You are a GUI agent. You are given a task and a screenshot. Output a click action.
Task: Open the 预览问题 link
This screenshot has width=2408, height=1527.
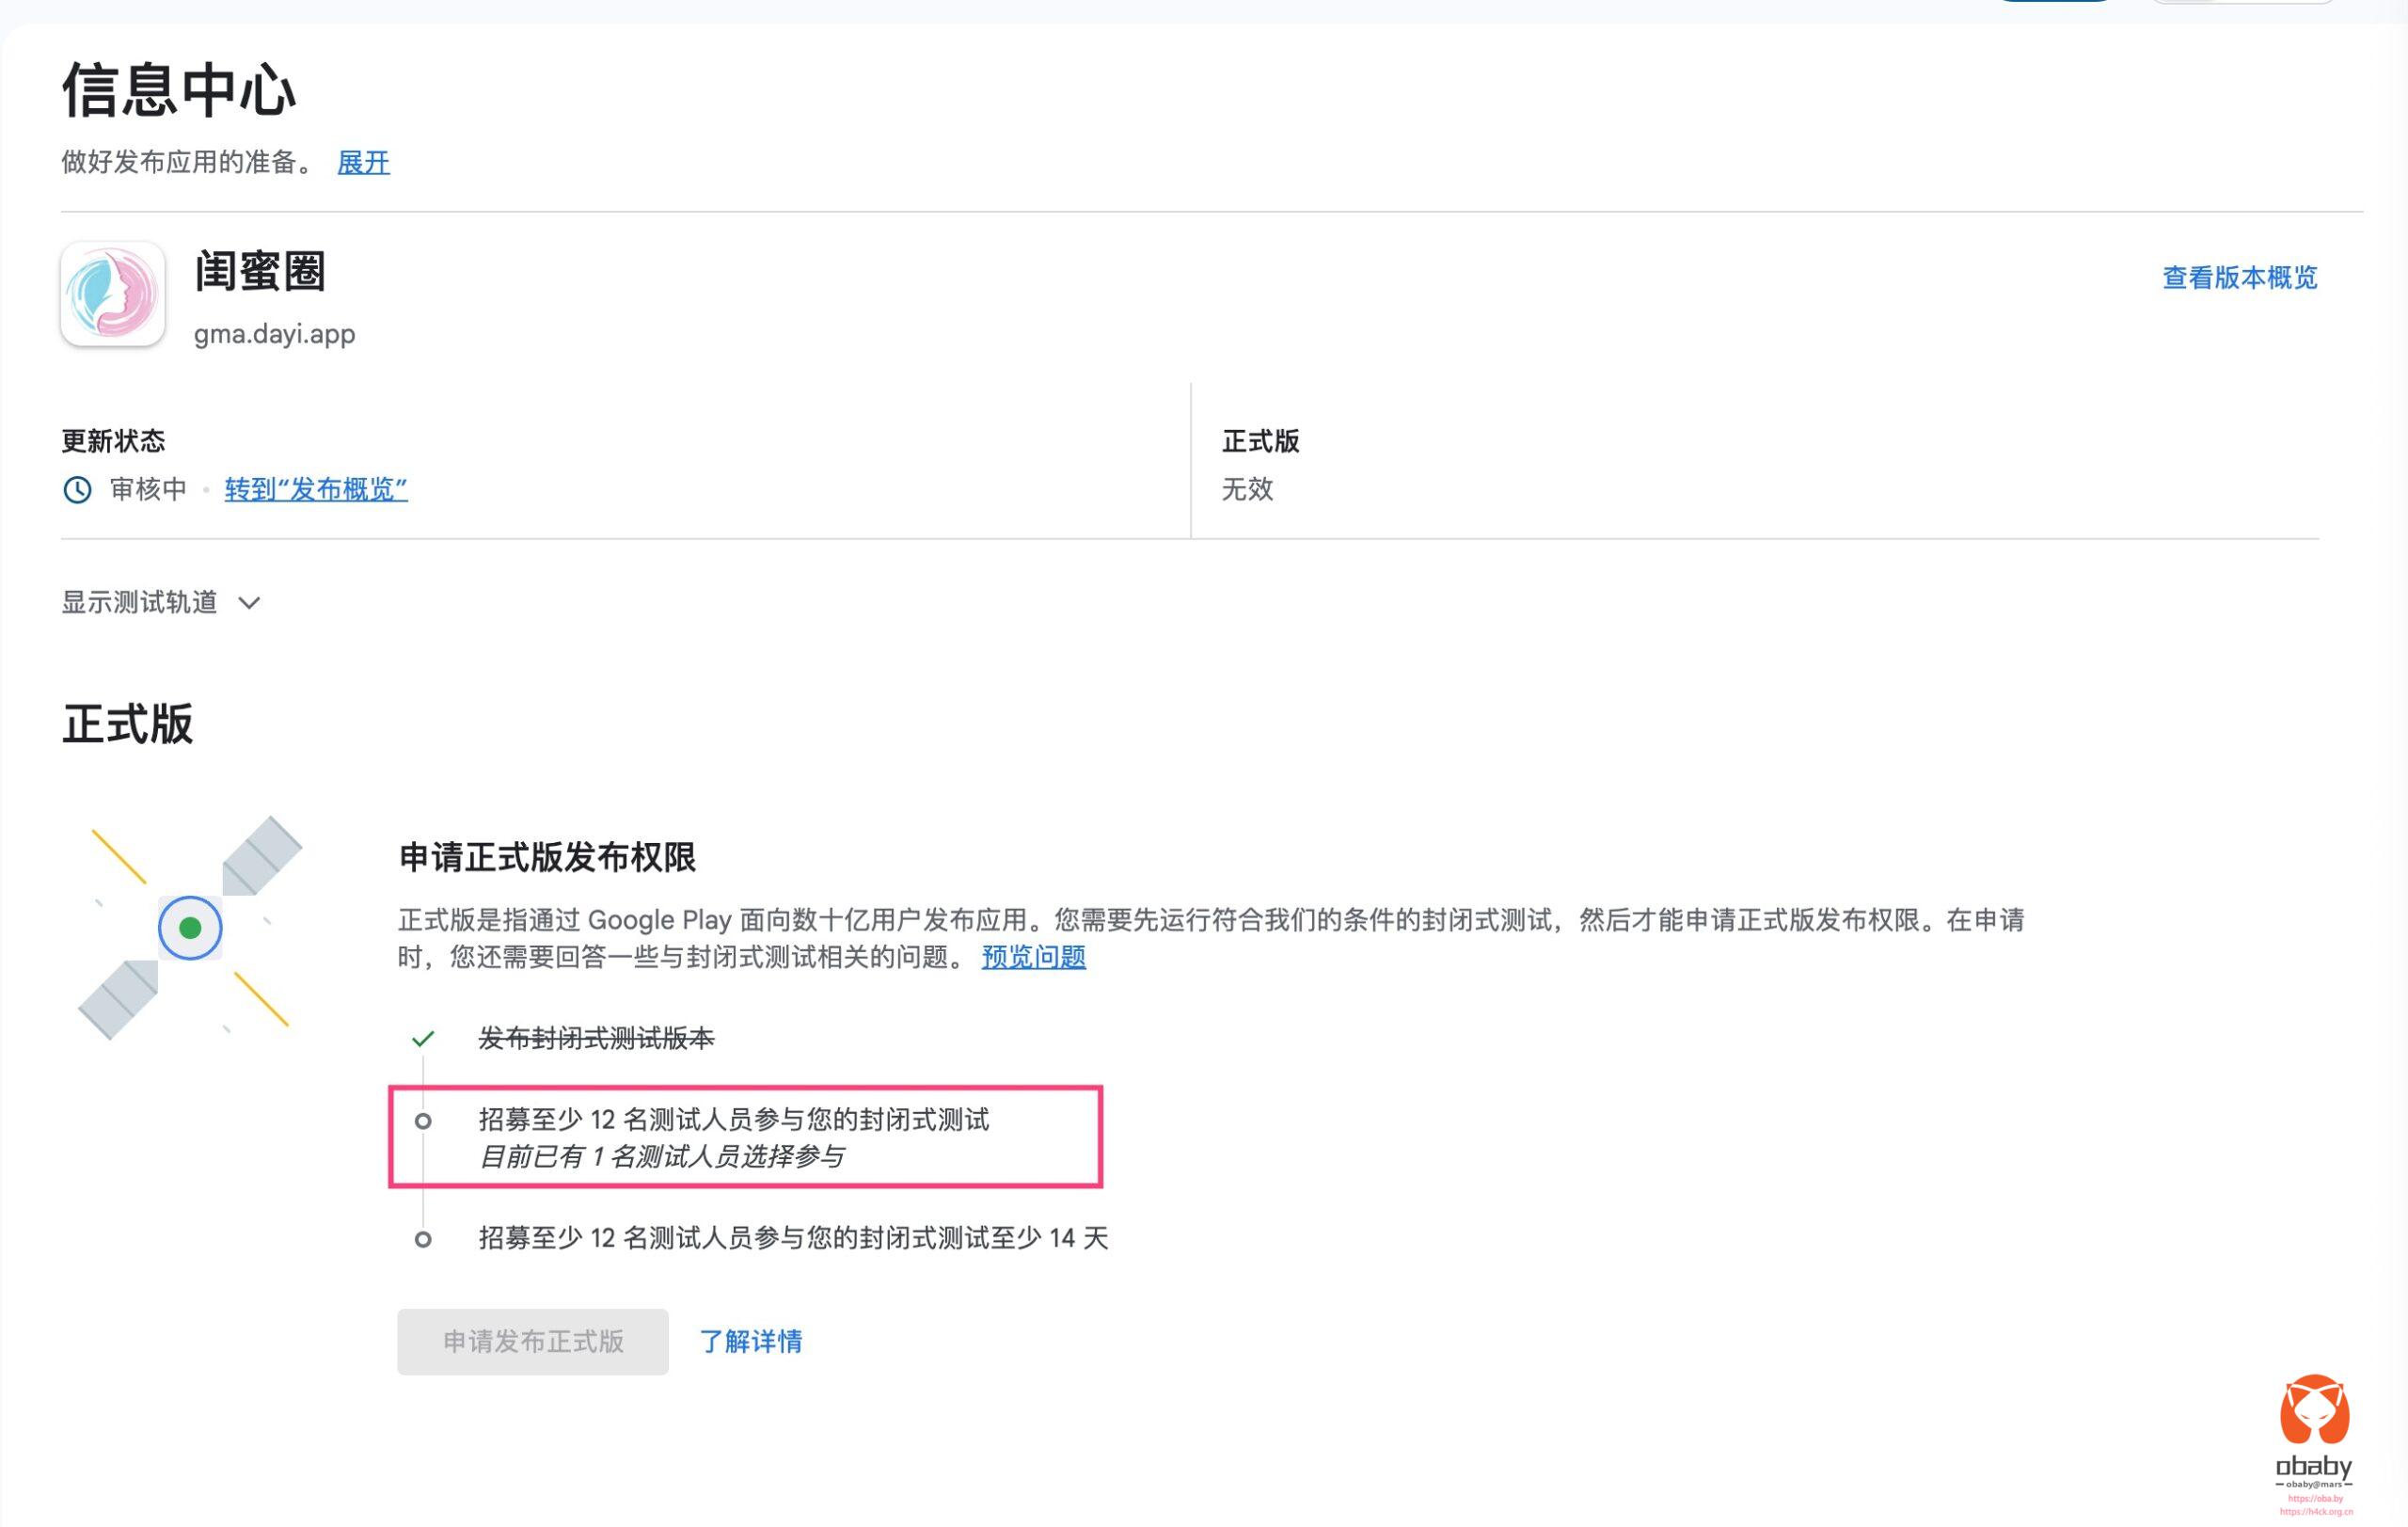click(x=1033, y=957)
